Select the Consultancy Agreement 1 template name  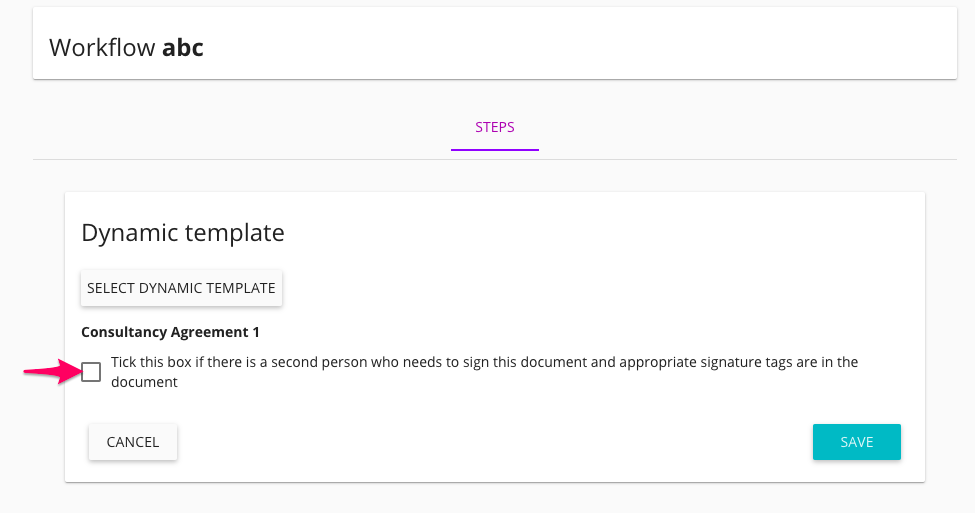pyautogui.click(x=170, y=332)
